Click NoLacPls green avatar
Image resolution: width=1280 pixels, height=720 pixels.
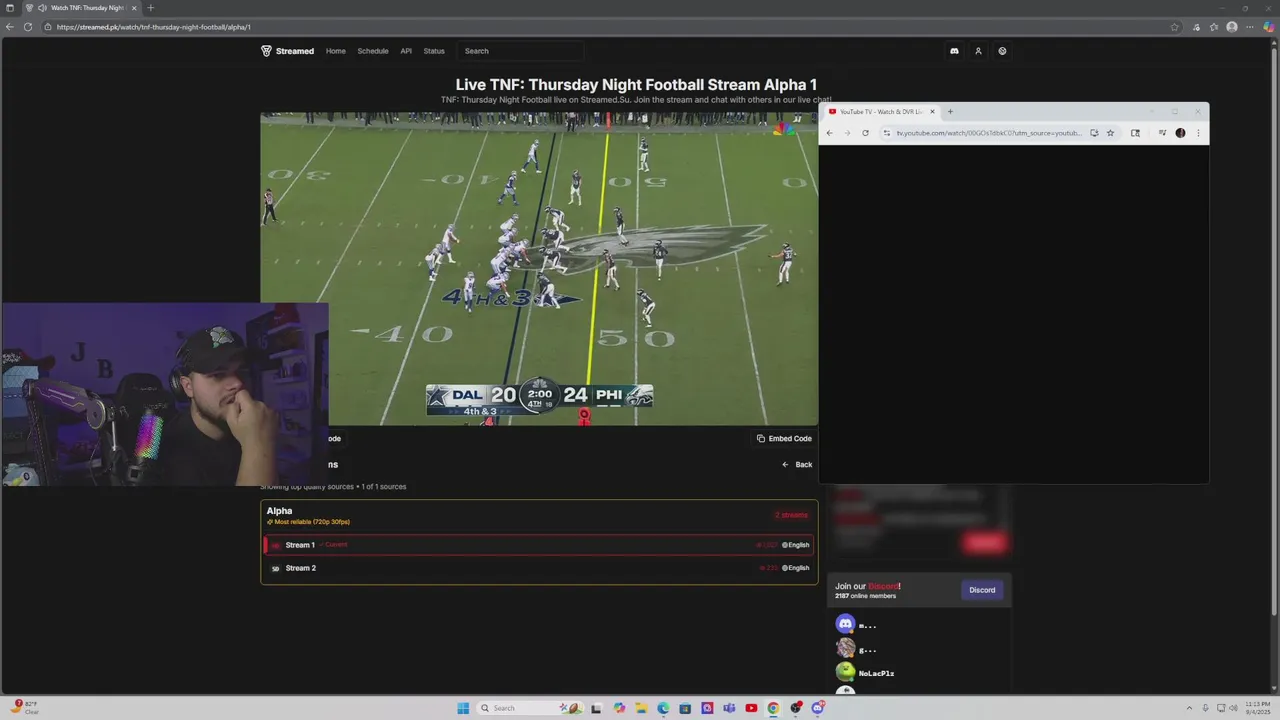(x=845, y=673)
